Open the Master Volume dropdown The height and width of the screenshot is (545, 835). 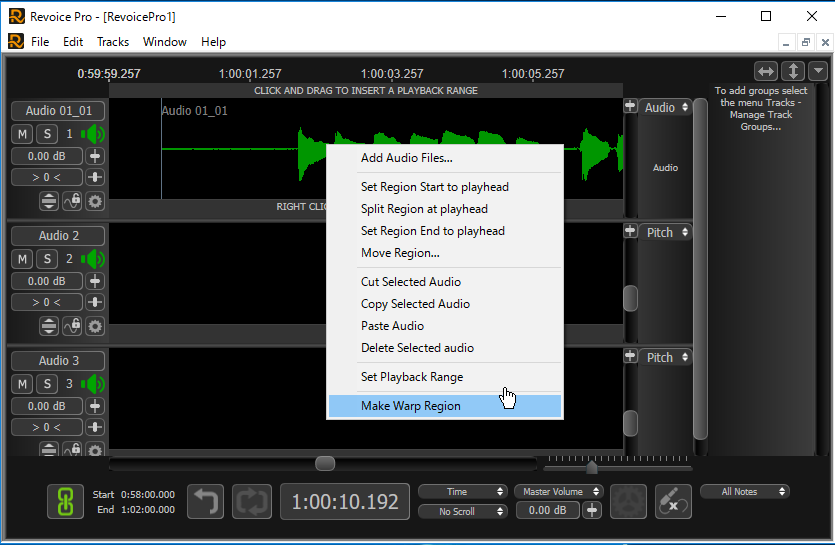[x=558, y=491]
